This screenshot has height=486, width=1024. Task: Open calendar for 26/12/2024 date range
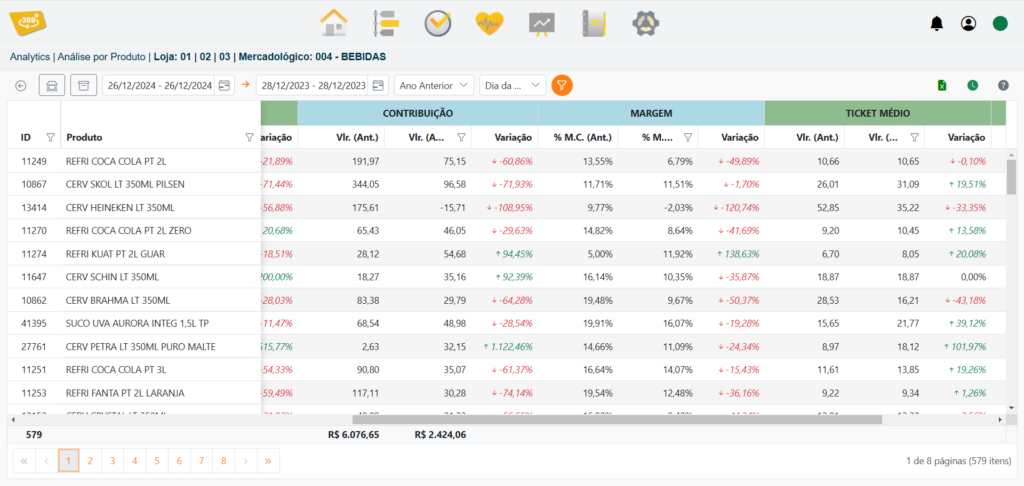point(224,86)
